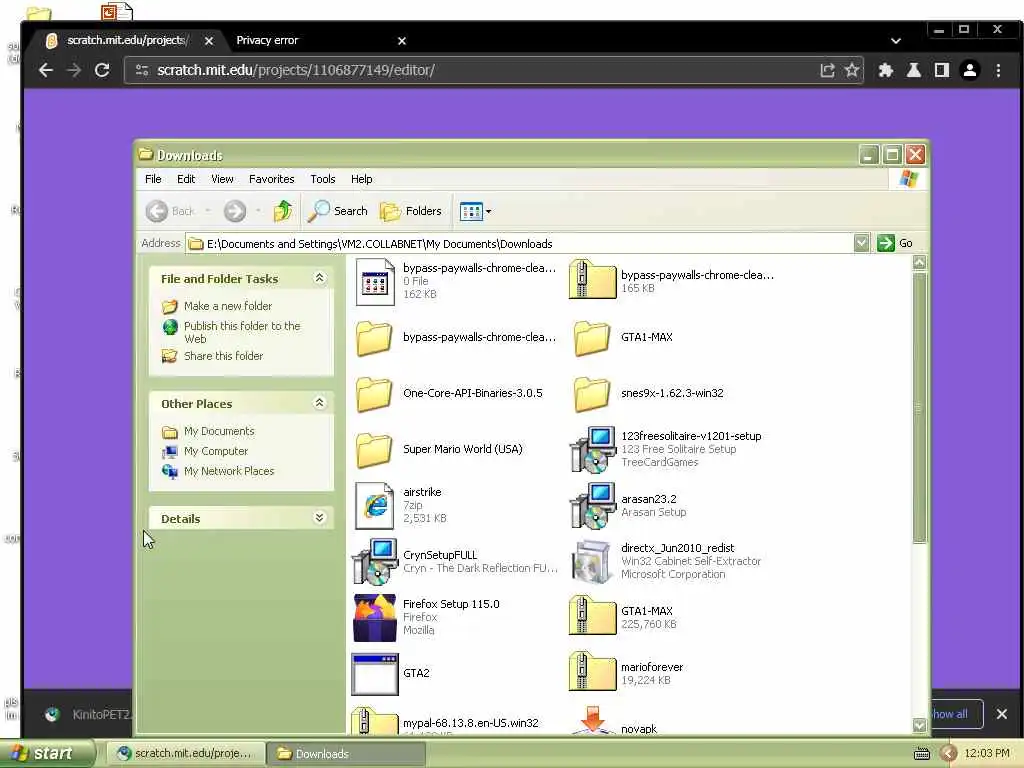Bookmark the page with the star icon
Image resolution: width=1024 pixels, height=768 pixels.
click(x=852, y=70)
